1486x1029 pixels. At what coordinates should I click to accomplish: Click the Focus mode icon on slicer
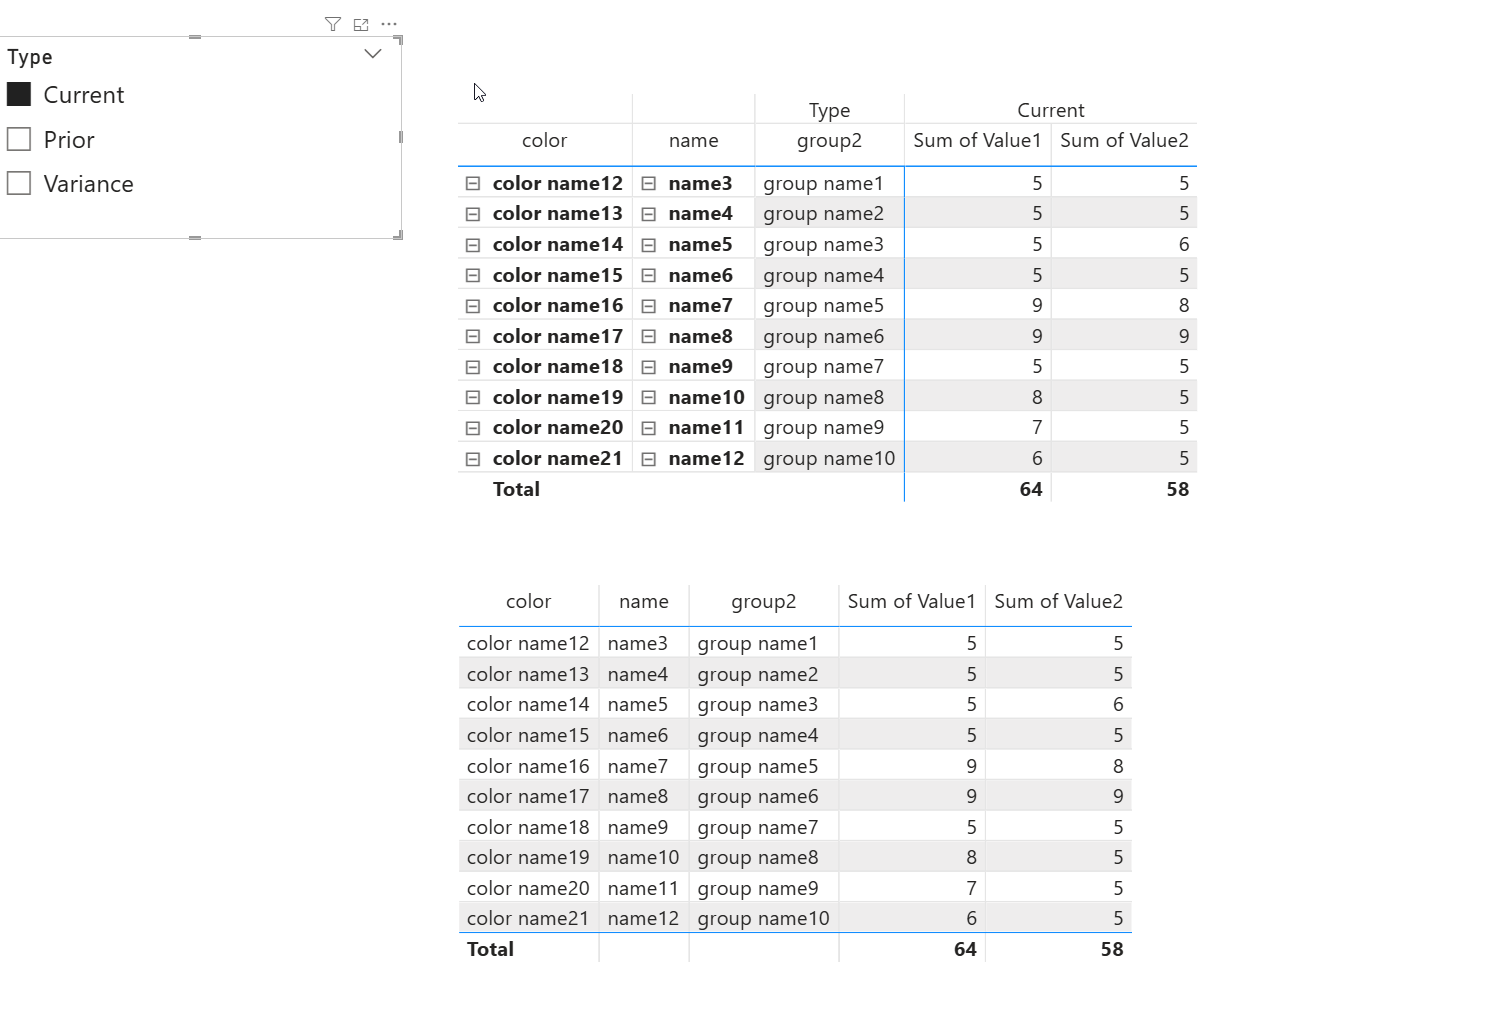[x=361, y=24]
